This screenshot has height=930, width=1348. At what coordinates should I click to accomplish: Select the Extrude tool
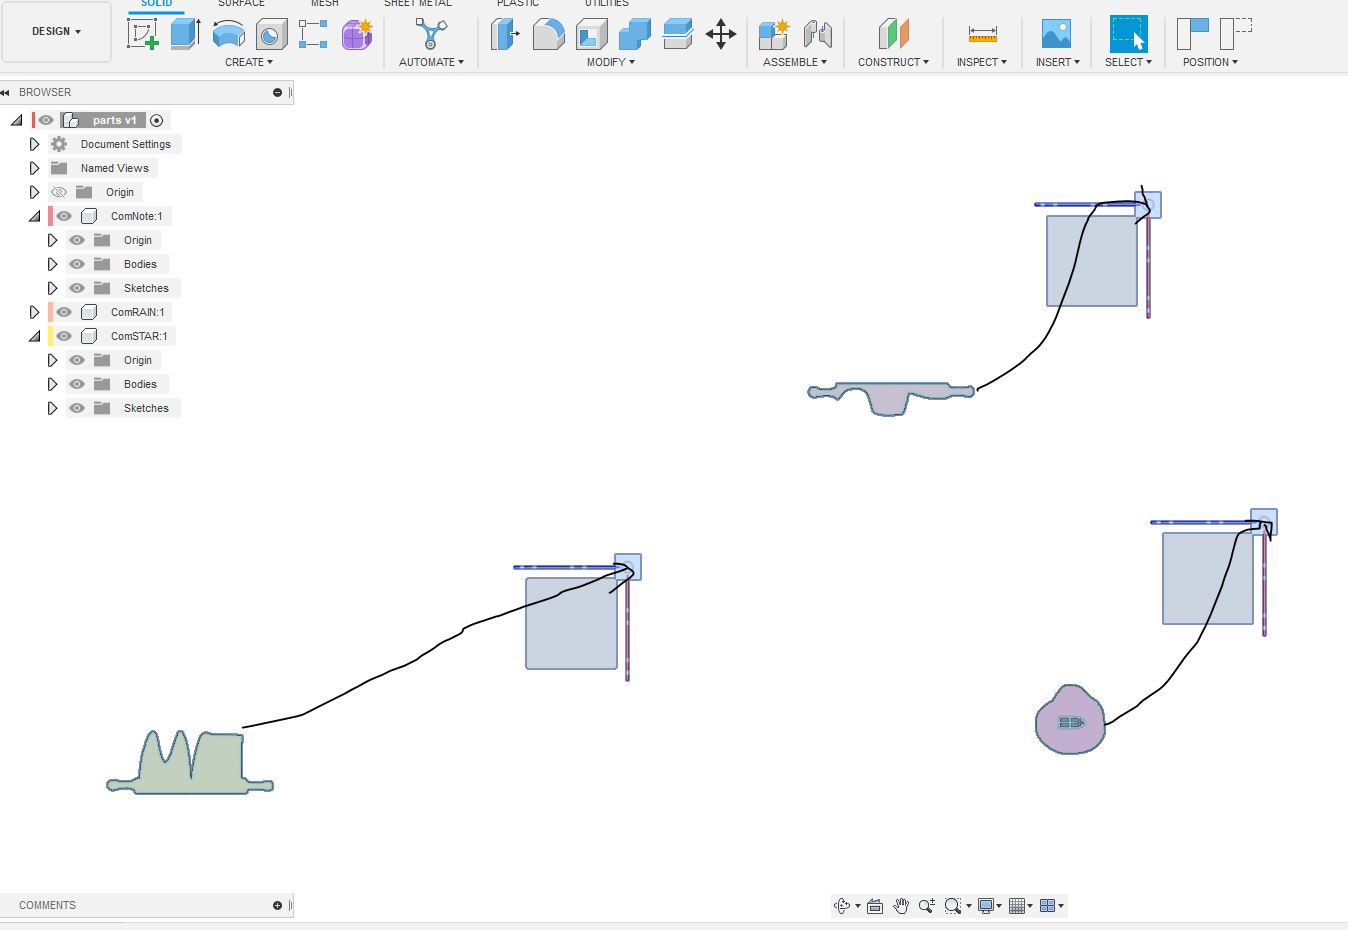tap(184, 33)
